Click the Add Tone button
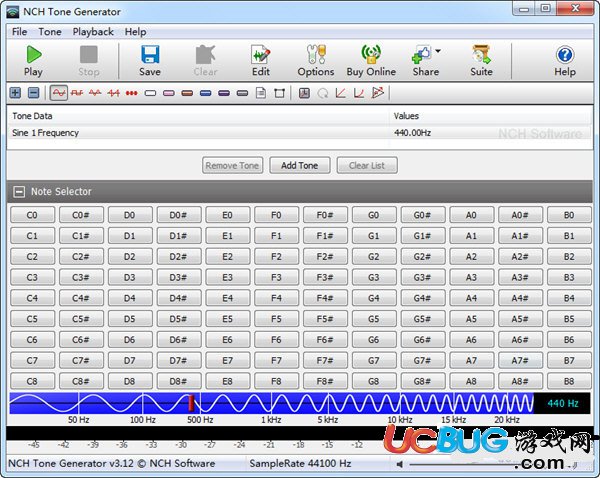 pyautogui.click(x=300, y=165)
